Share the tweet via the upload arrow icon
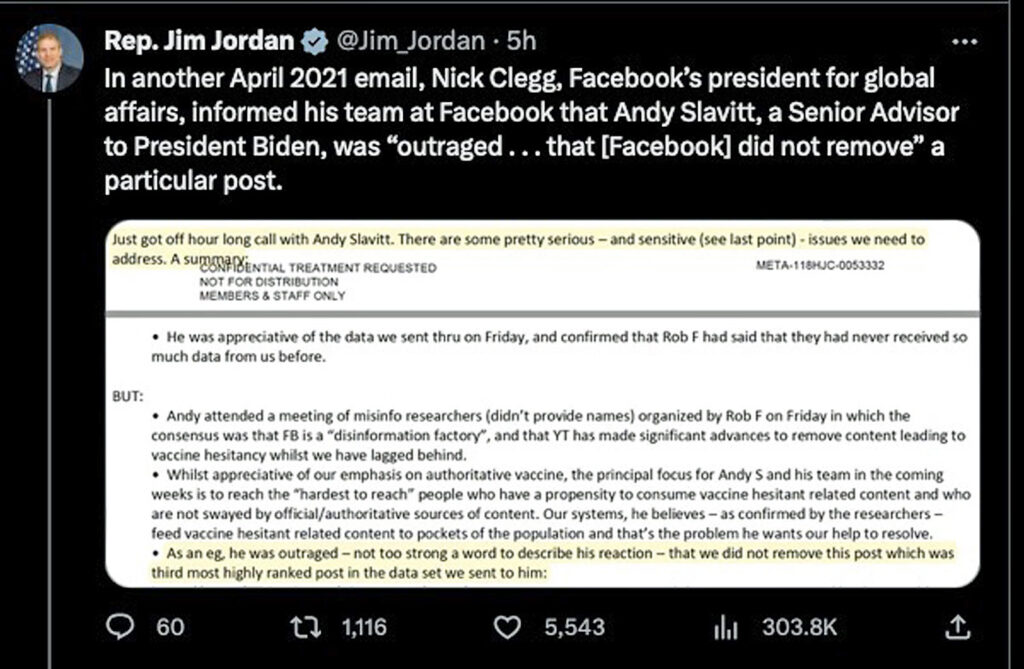Screen dimensions: 1024x669 957,627
